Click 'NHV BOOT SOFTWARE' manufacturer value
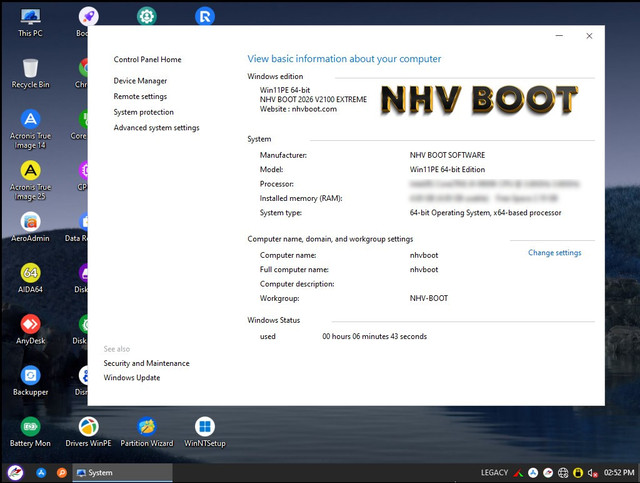This screenshot has height=483, width=640. click(447, 155)
